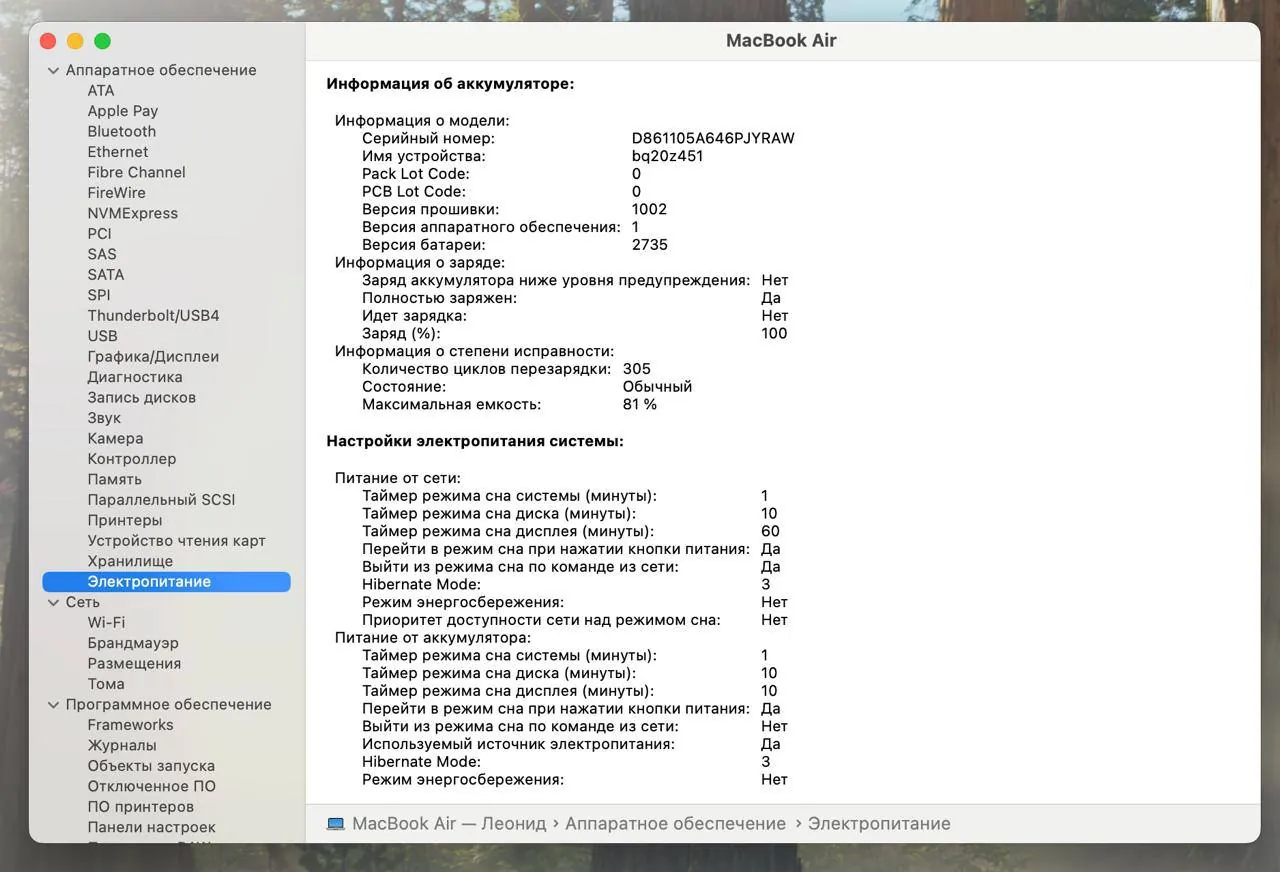Click the Заряд (%) value 100
The width and height of the screenshot is (1280, 872).
(774, 333)
